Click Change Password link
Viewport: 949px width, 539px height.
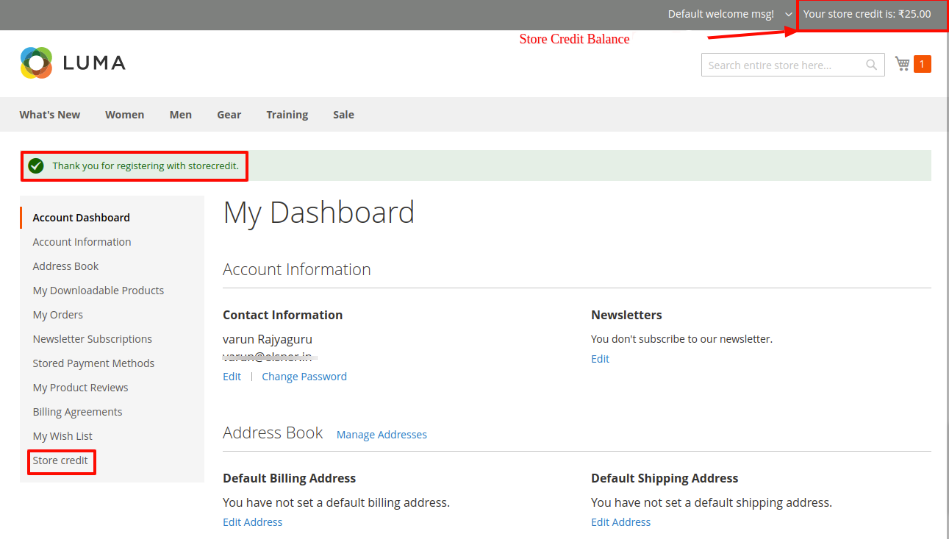point(304,377)
